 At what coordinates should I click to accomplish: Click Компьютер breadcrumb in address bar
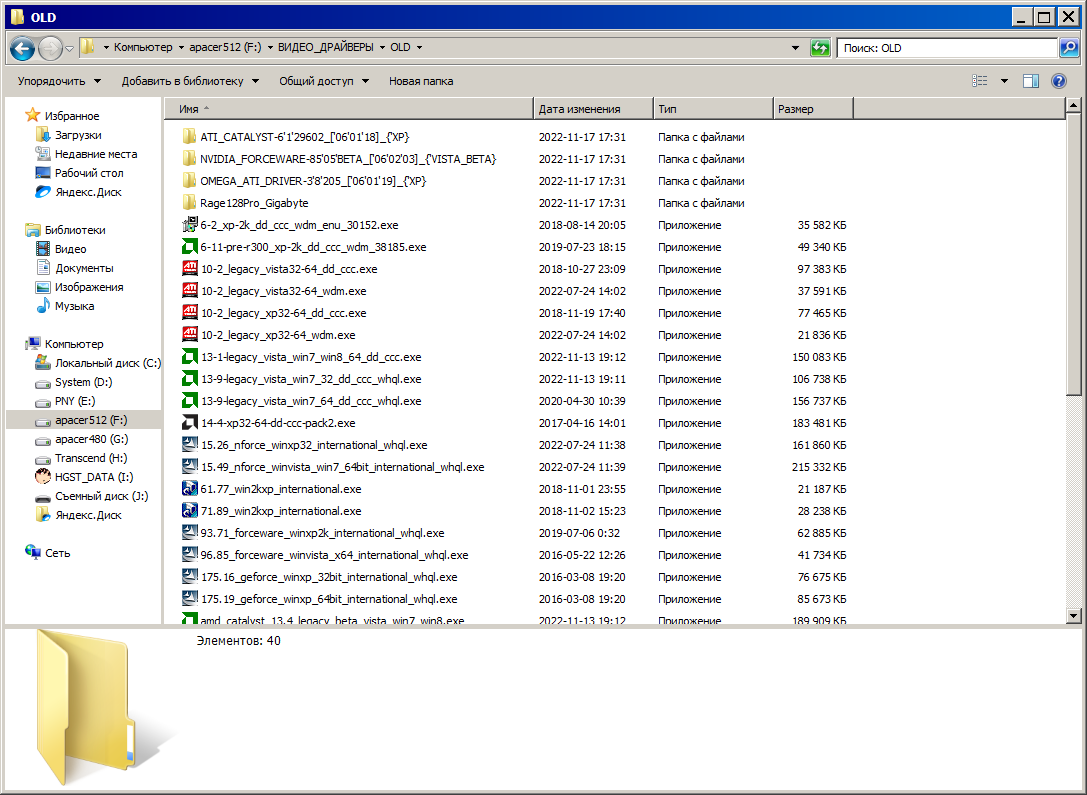click(x=143, y=47)
